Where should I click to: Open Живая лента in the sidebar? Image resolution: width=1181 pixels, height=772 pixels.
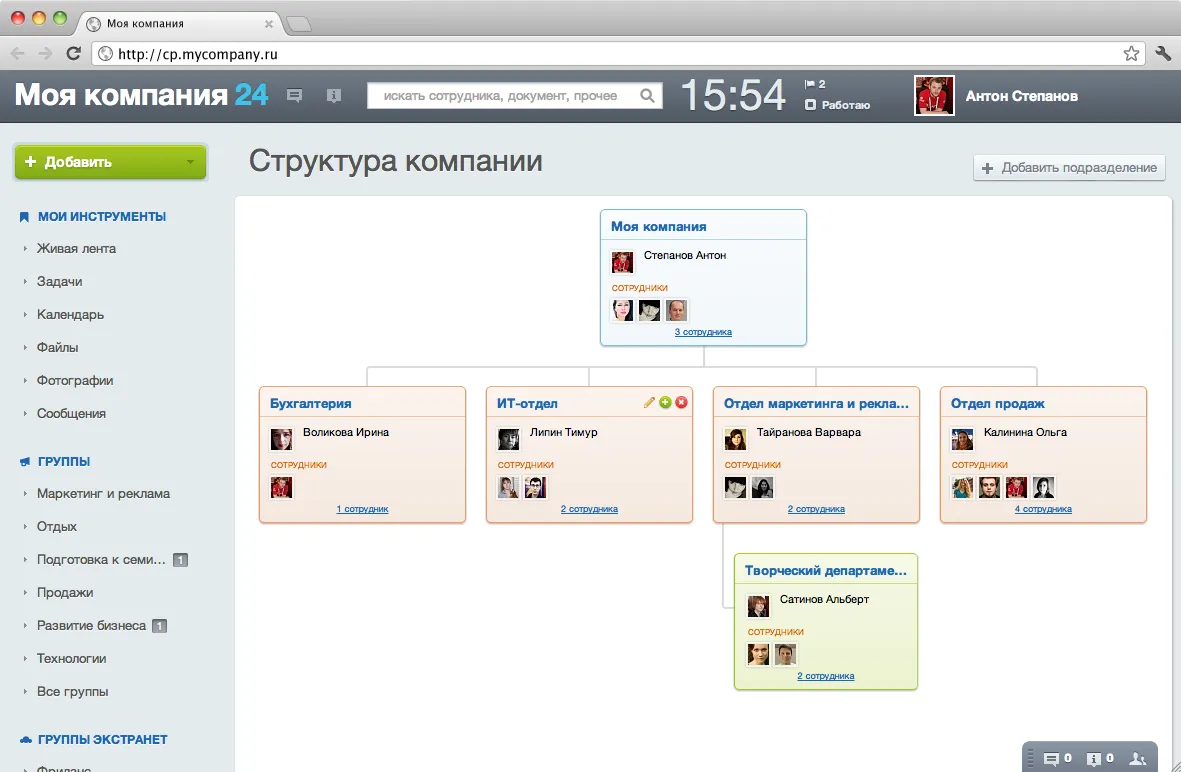pyautogui.click(x=76, y=248)
